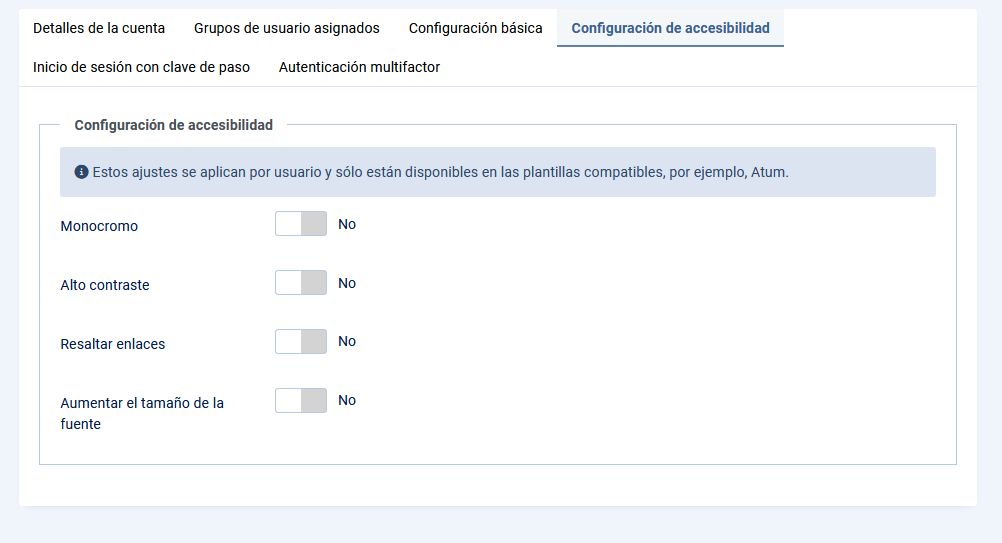Viewport: 1002px width, 543px height.
Task: Select the Configuración de accesibilidad tab
Action: click(670, 28)
